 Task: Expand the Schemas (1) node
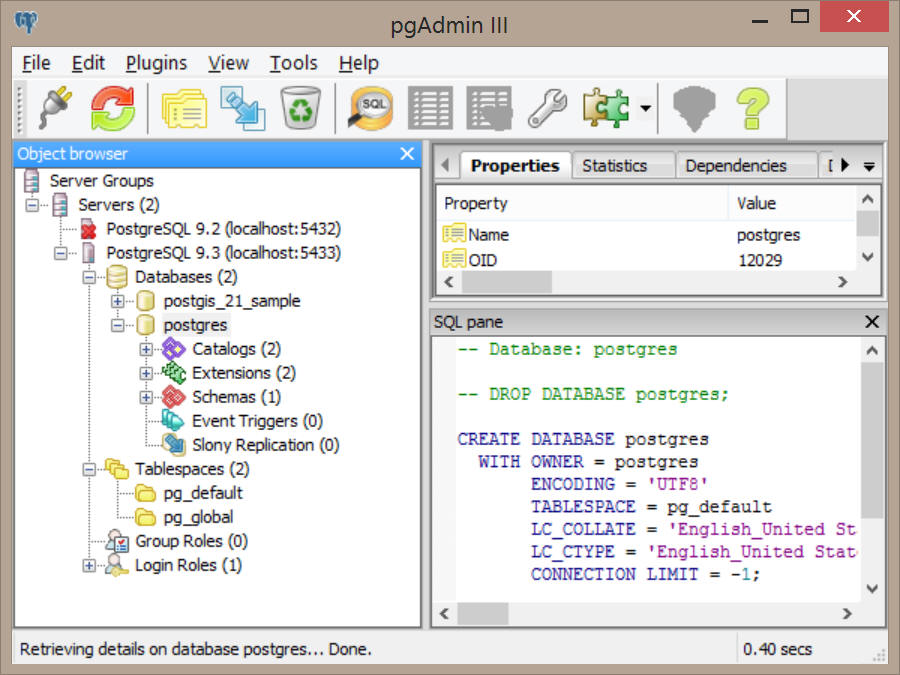pos(146,397)
